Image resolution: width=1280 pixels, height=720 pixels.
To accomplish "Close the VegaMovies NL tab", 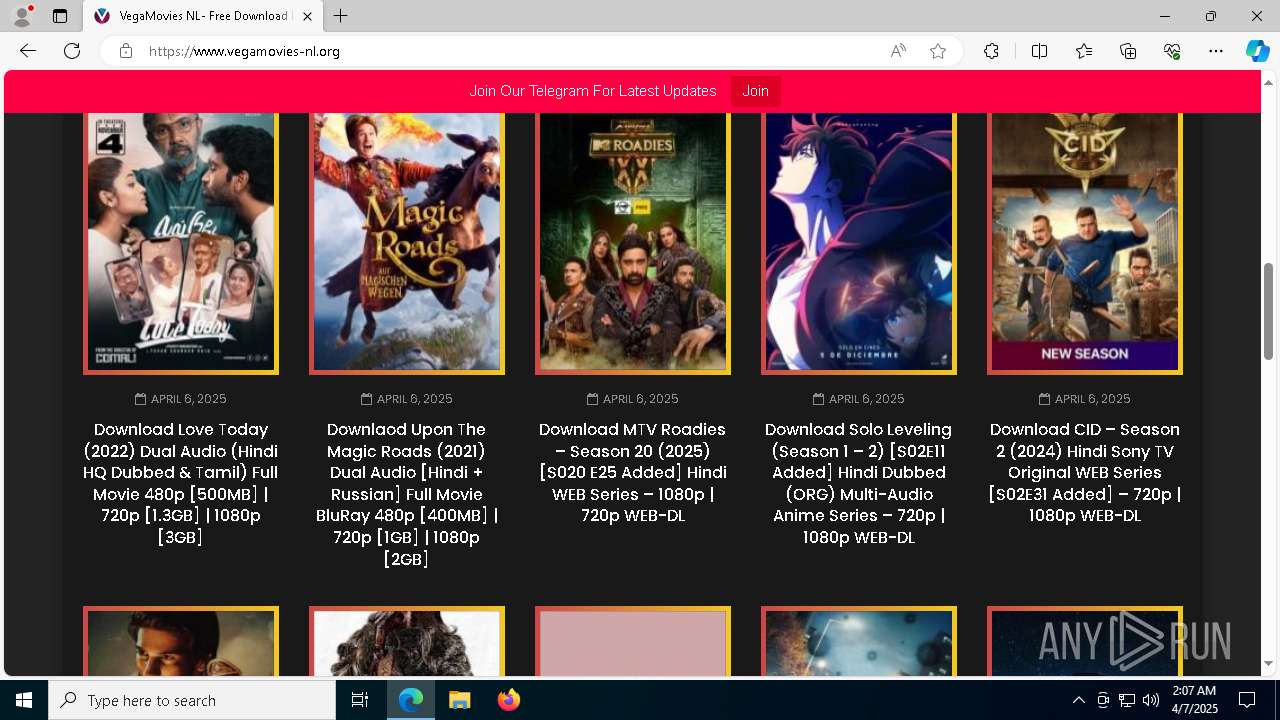I will (x=307, y=16).
